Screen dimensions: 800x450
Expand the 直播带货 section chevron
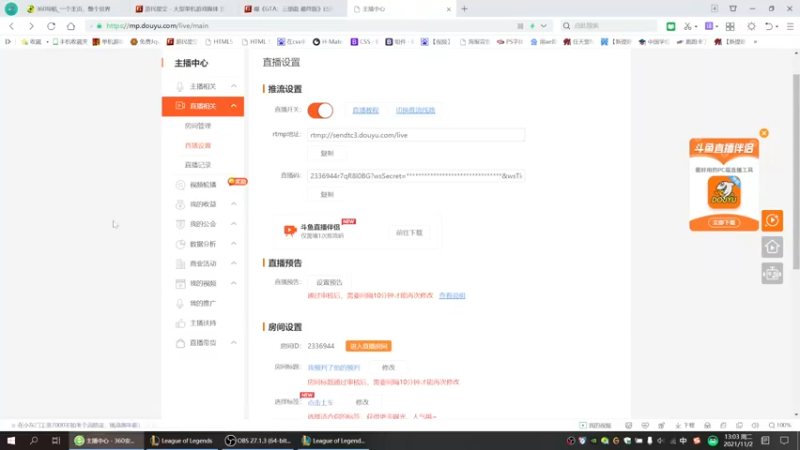(x=234, y=343)
